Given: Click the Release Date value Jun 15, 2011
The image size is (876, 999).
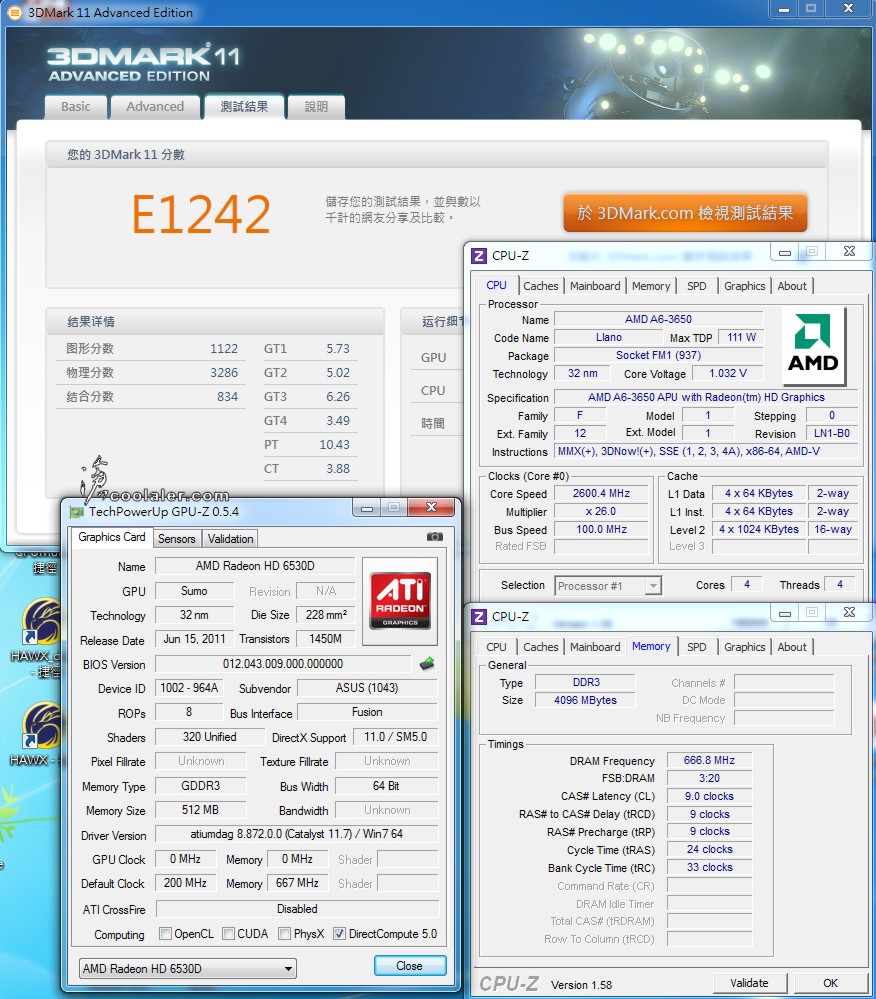Looking at the screenshot, I should (194, 639).
